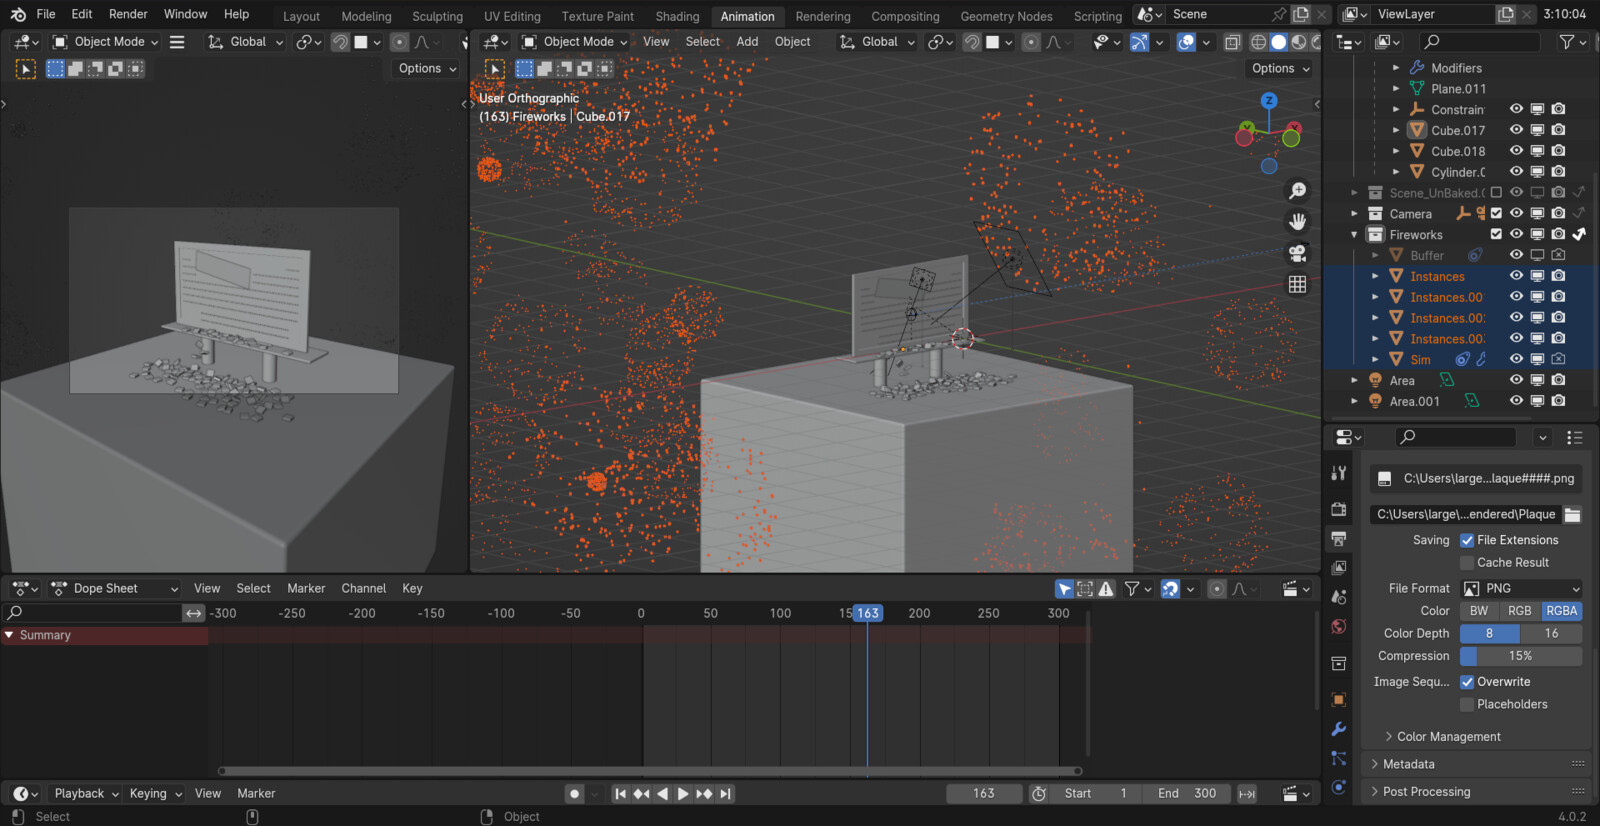Click the End frame 300 field
The width and height of the screenshot is (1600, 826).
[1187, 794]
